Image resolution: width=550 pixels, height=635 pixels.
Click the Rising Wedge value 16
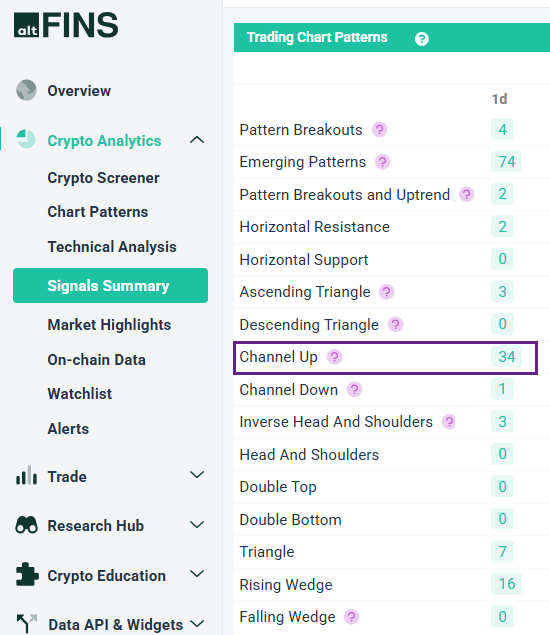(x=507, y=584)
